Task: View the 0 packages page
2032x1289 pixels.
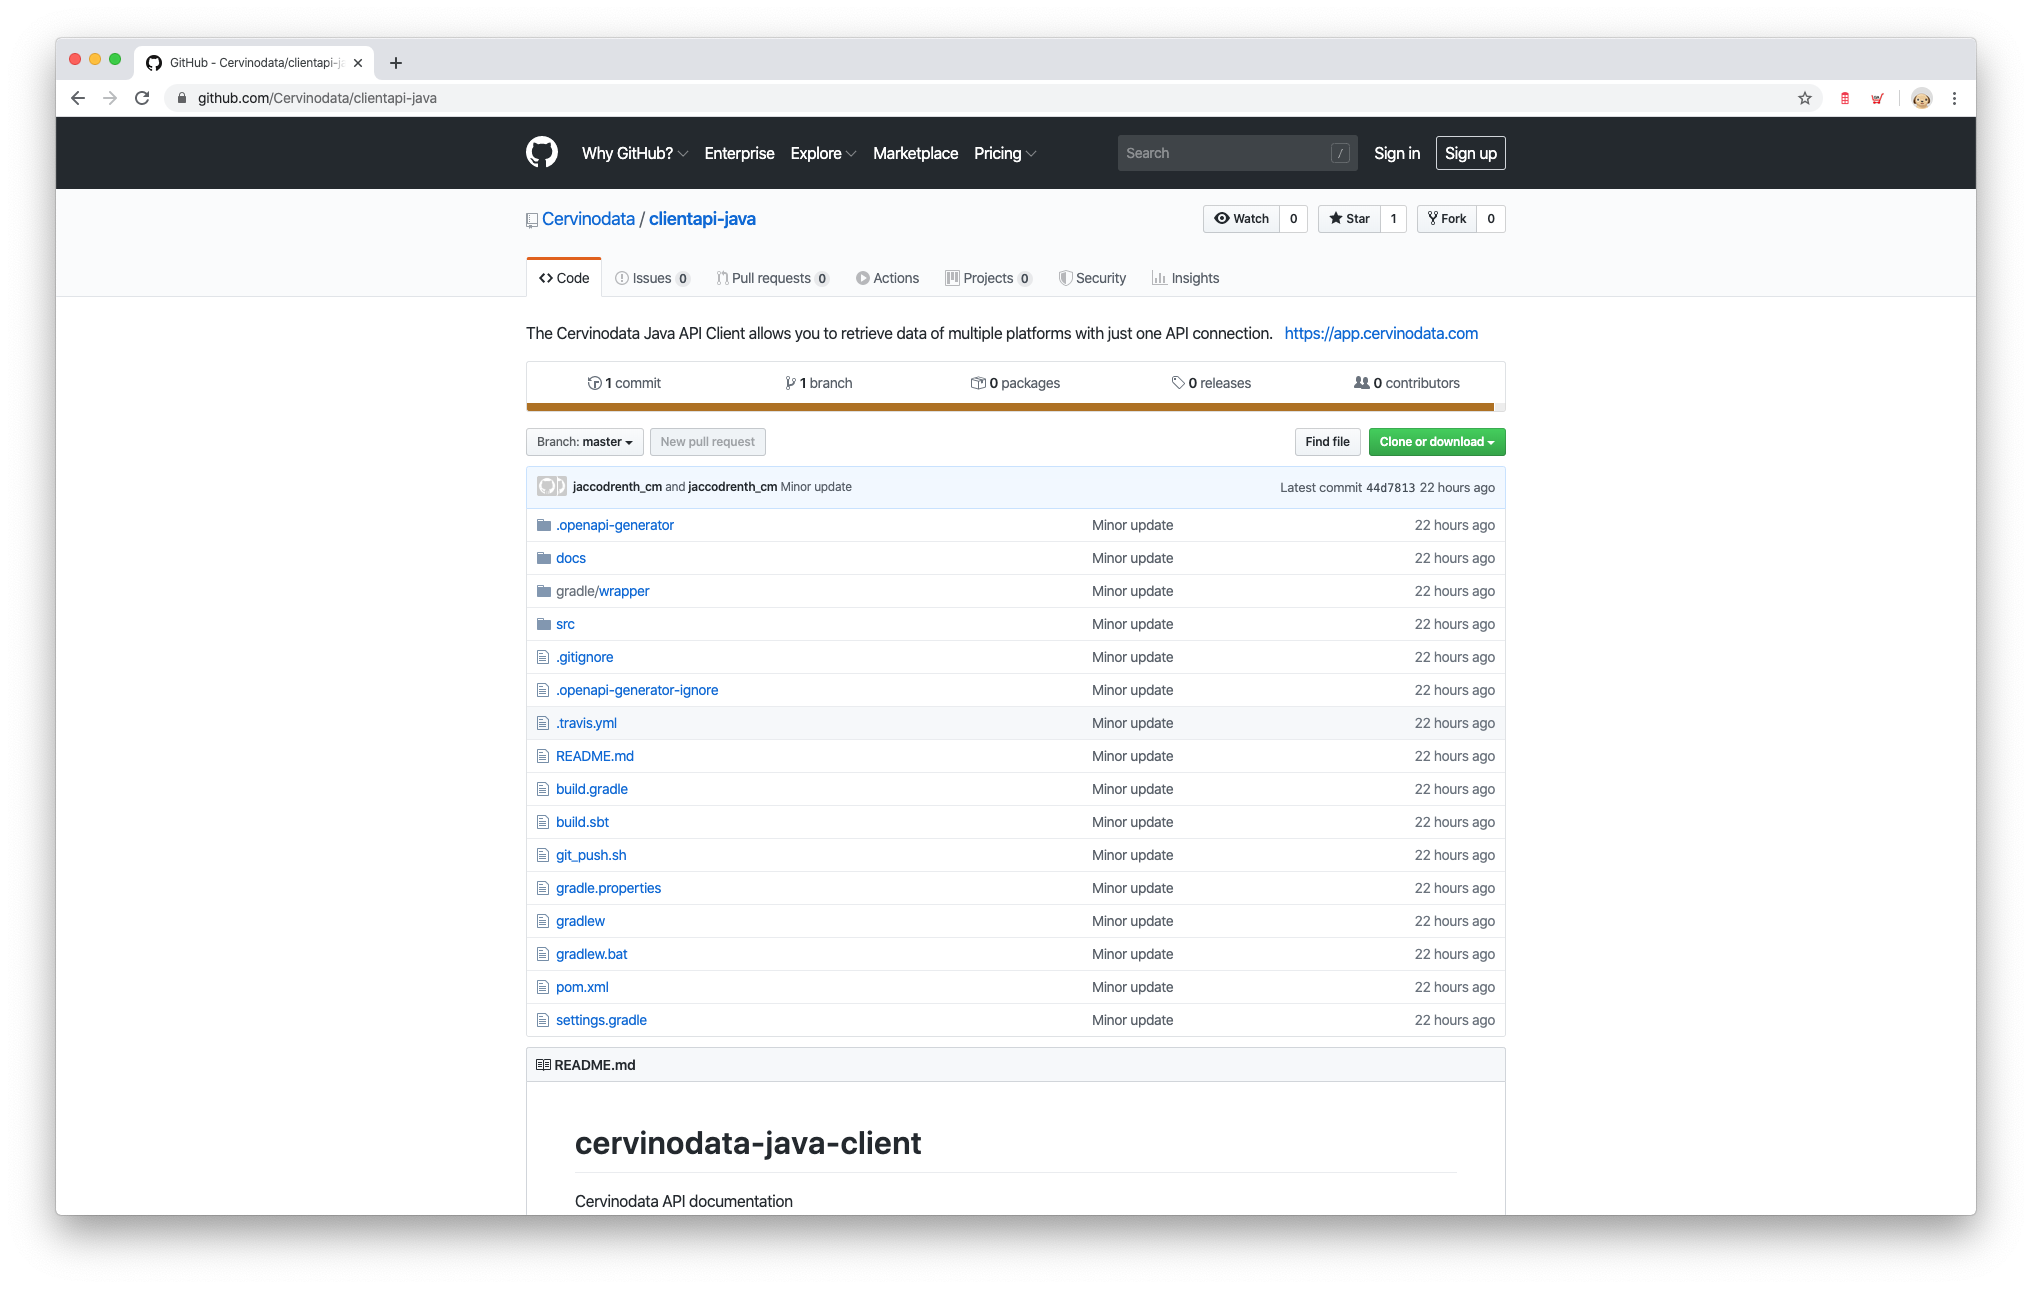Action: [x=1015, y=383]
